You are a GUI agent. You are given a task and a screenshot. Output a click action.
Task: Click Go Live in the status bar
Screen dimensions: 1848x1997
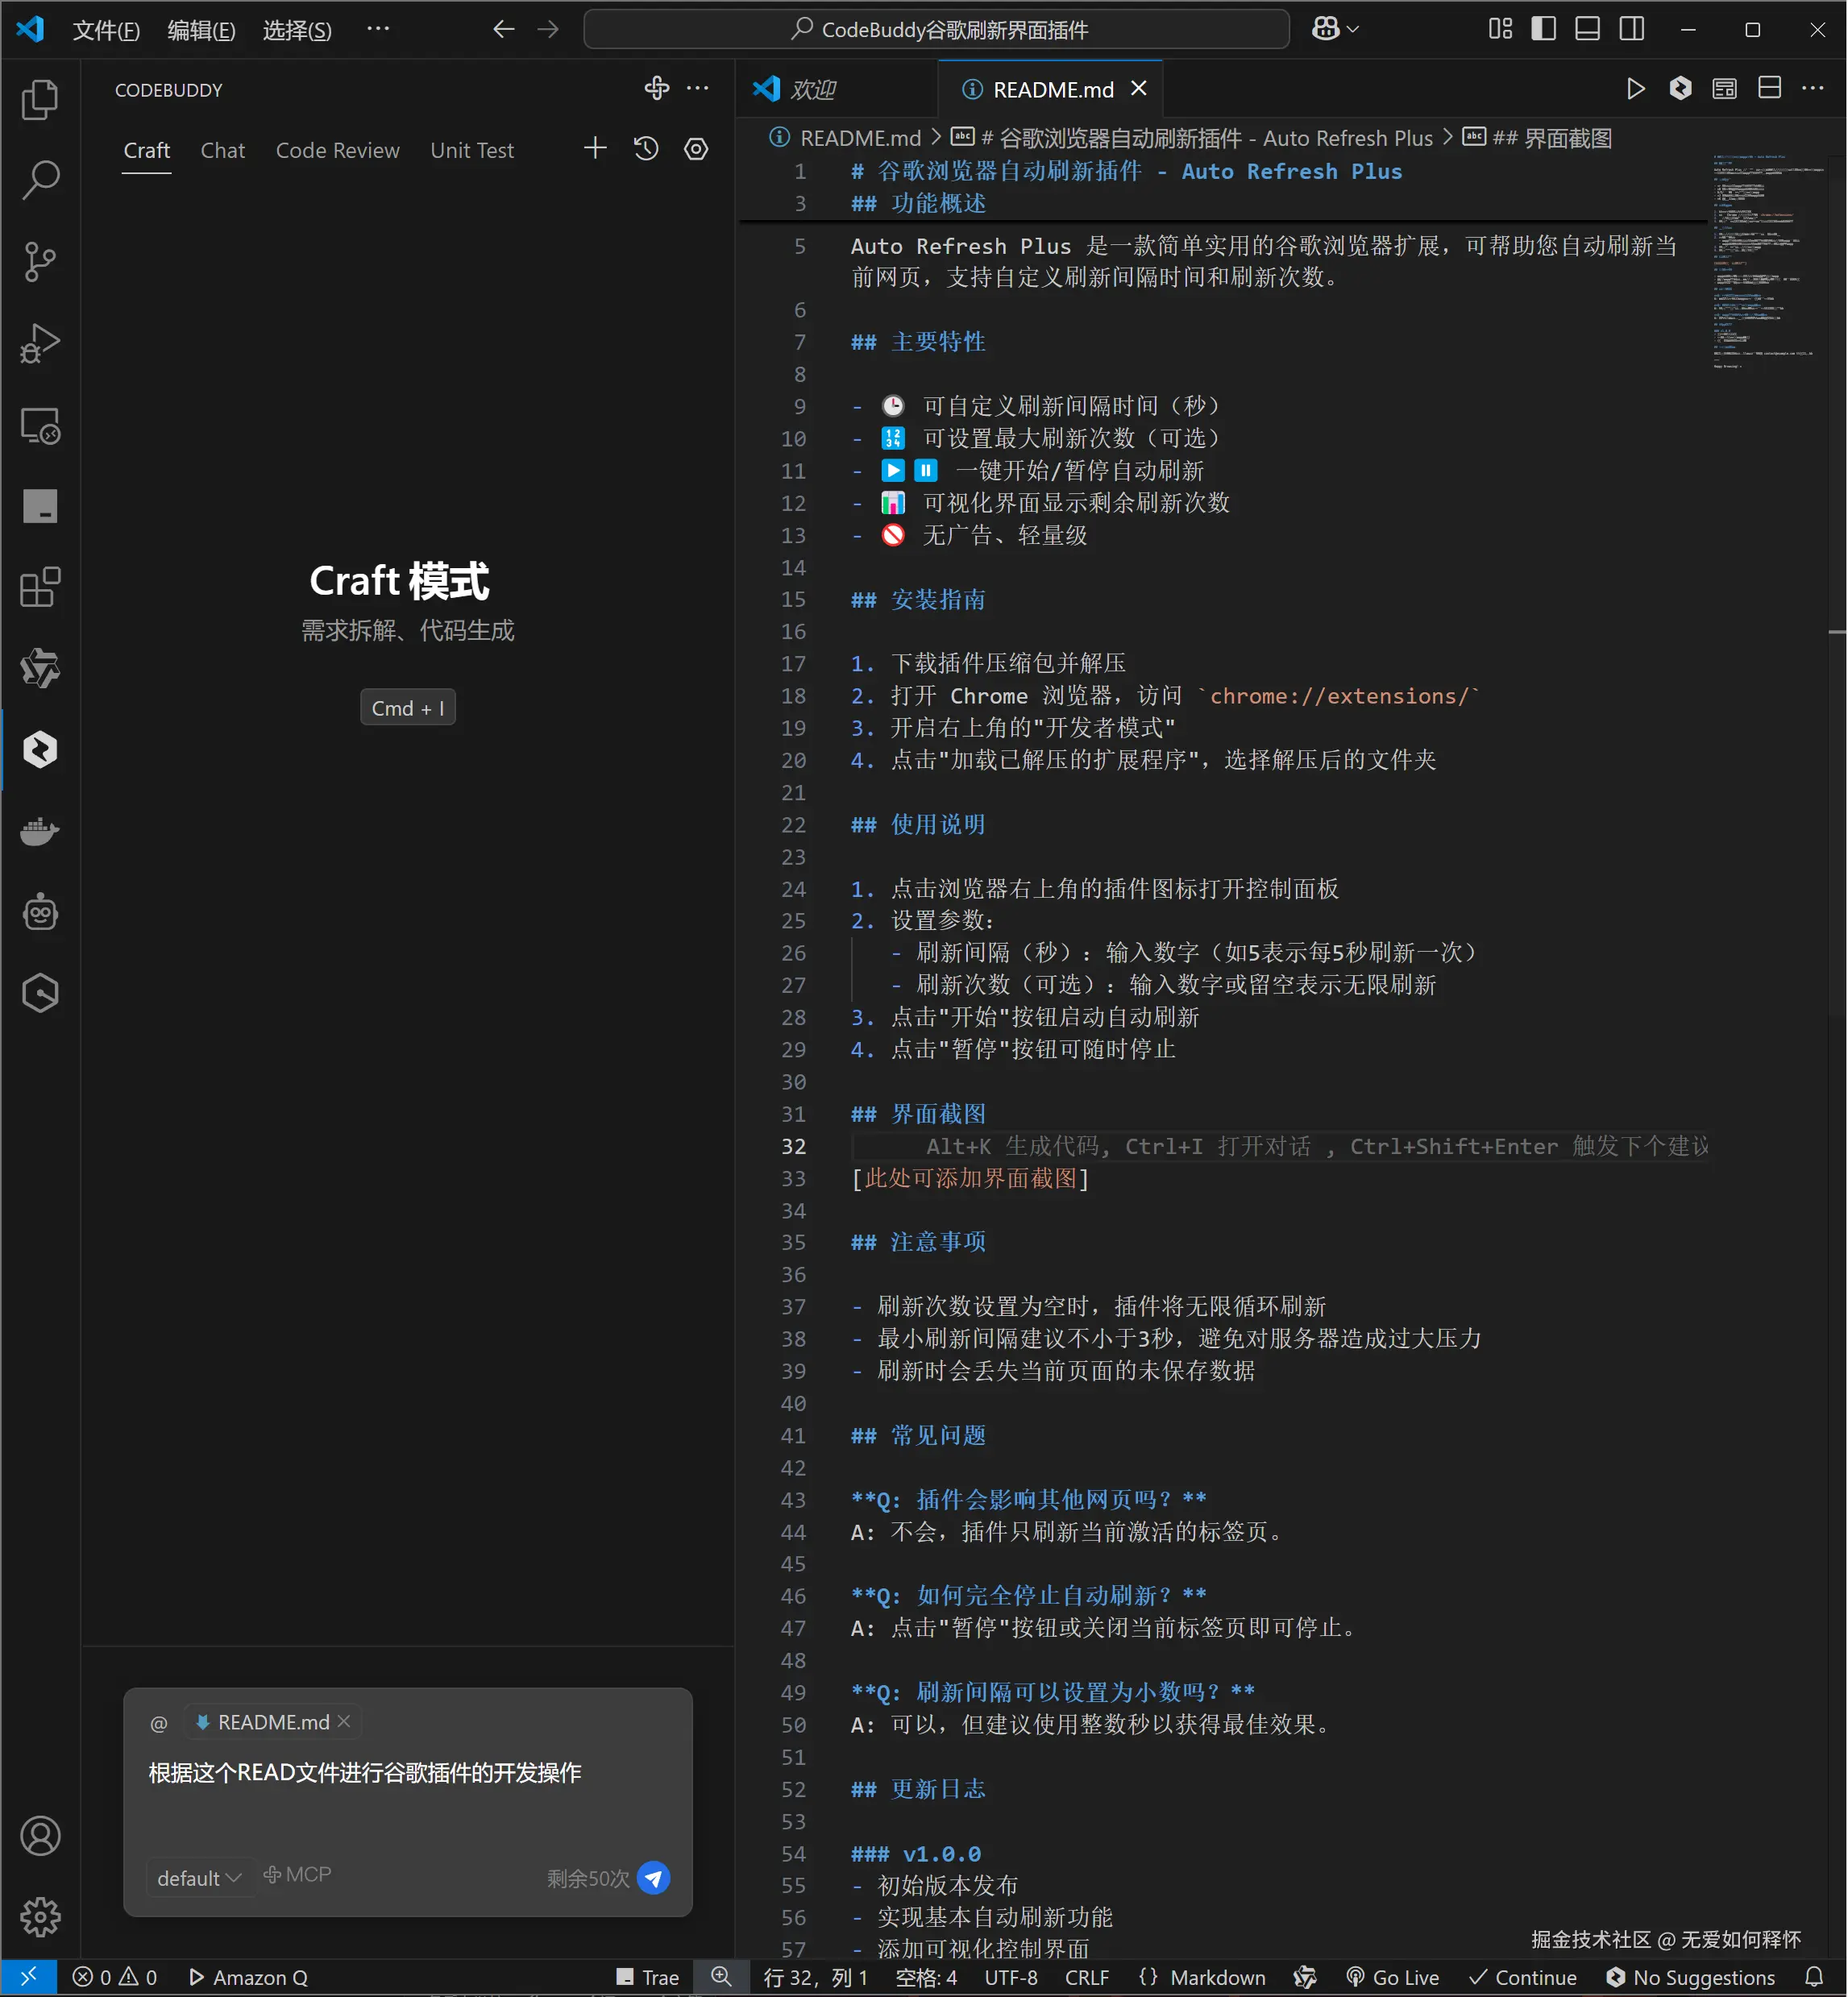1393,1977
